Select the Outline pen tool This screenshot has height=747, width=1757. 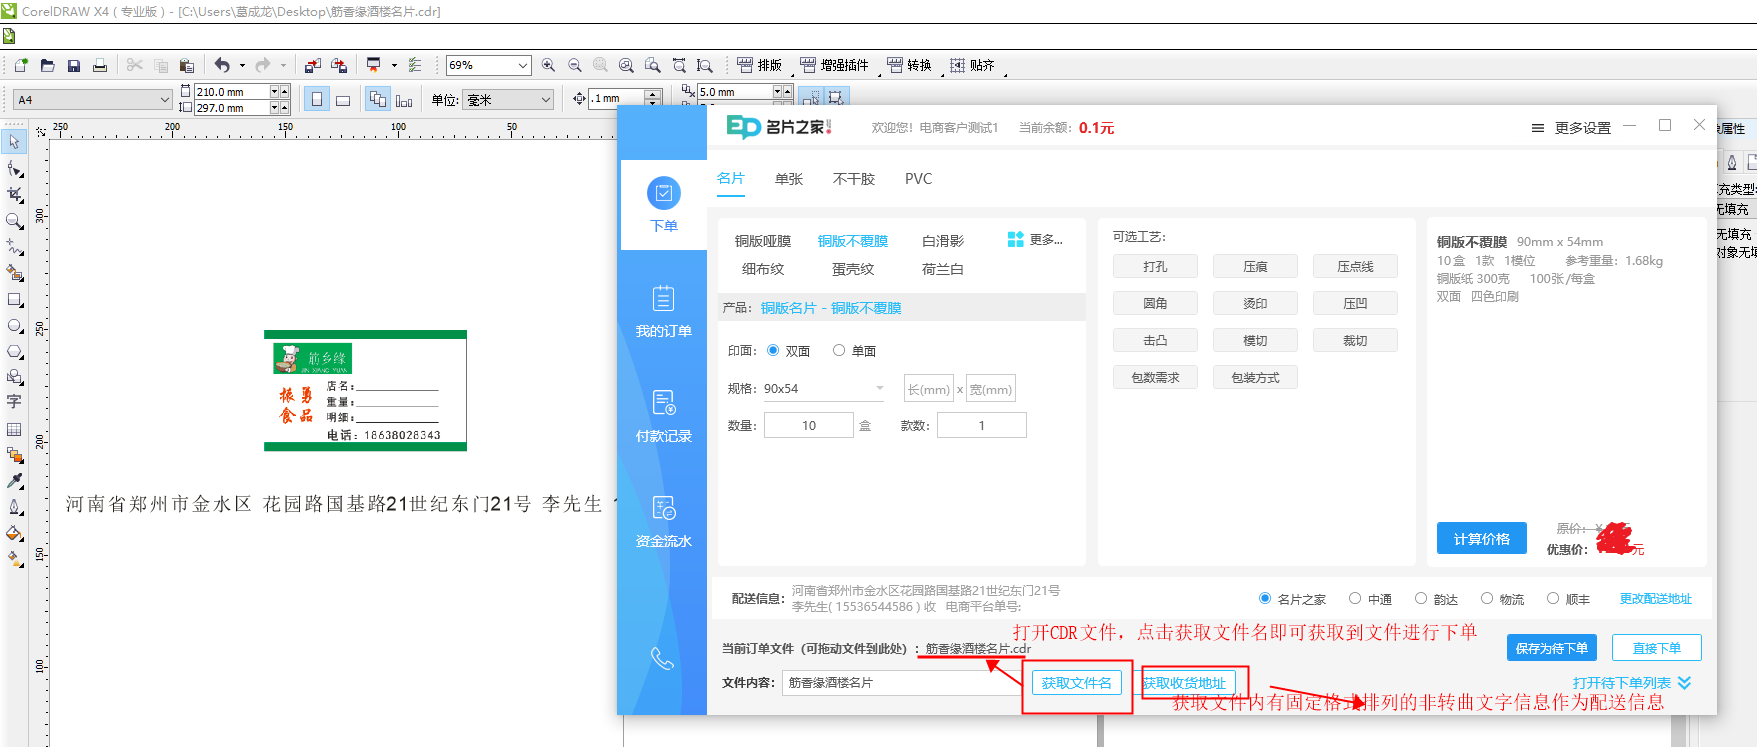pyautogui.click(x=14, y=507)
